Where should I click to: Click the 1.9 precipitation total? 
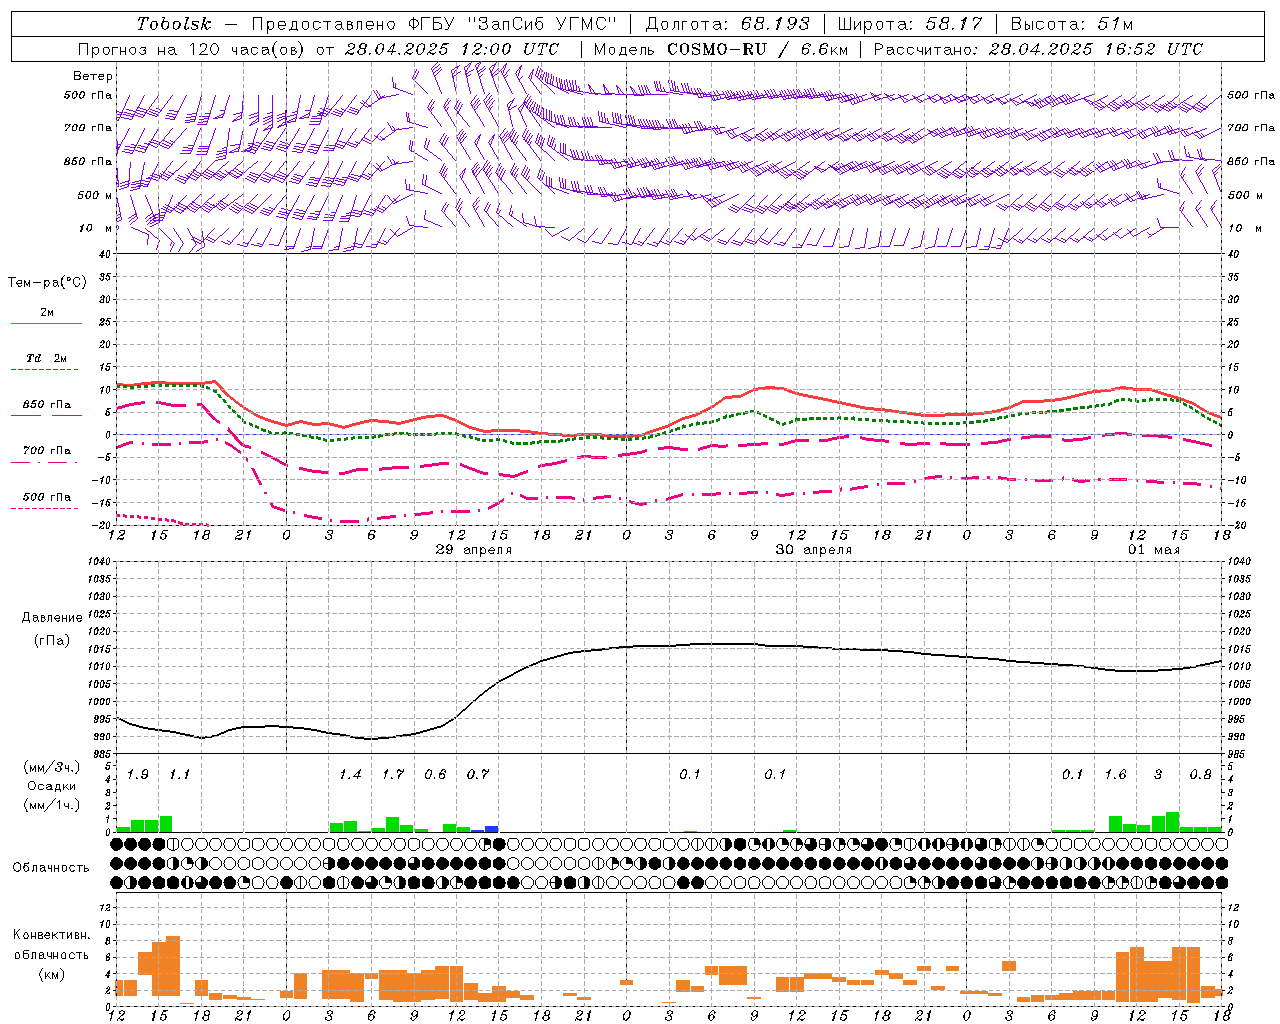click(x=138, y=775)
